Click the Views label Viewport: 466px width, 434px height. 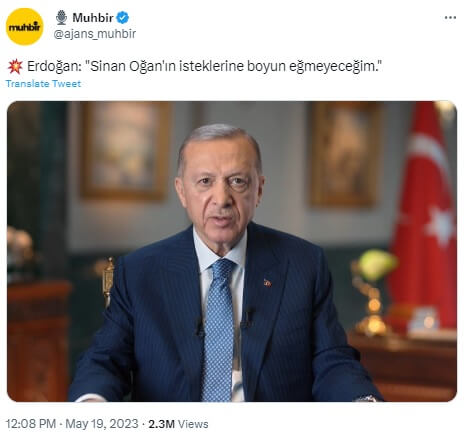click(x=193, y=424)
